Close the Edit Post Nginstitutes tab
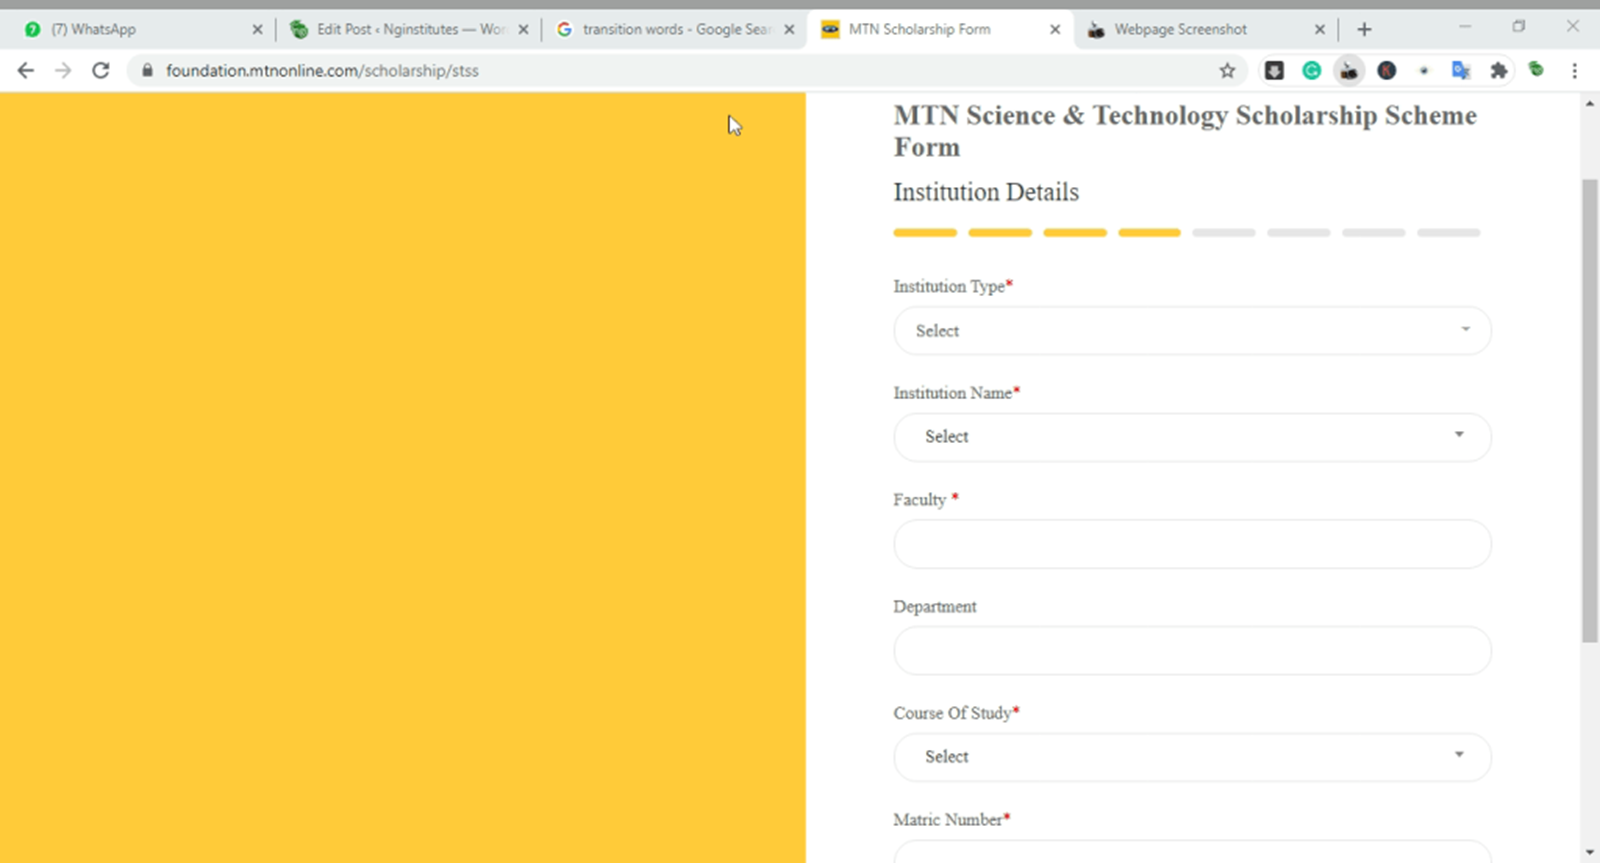 pos(523,29)
